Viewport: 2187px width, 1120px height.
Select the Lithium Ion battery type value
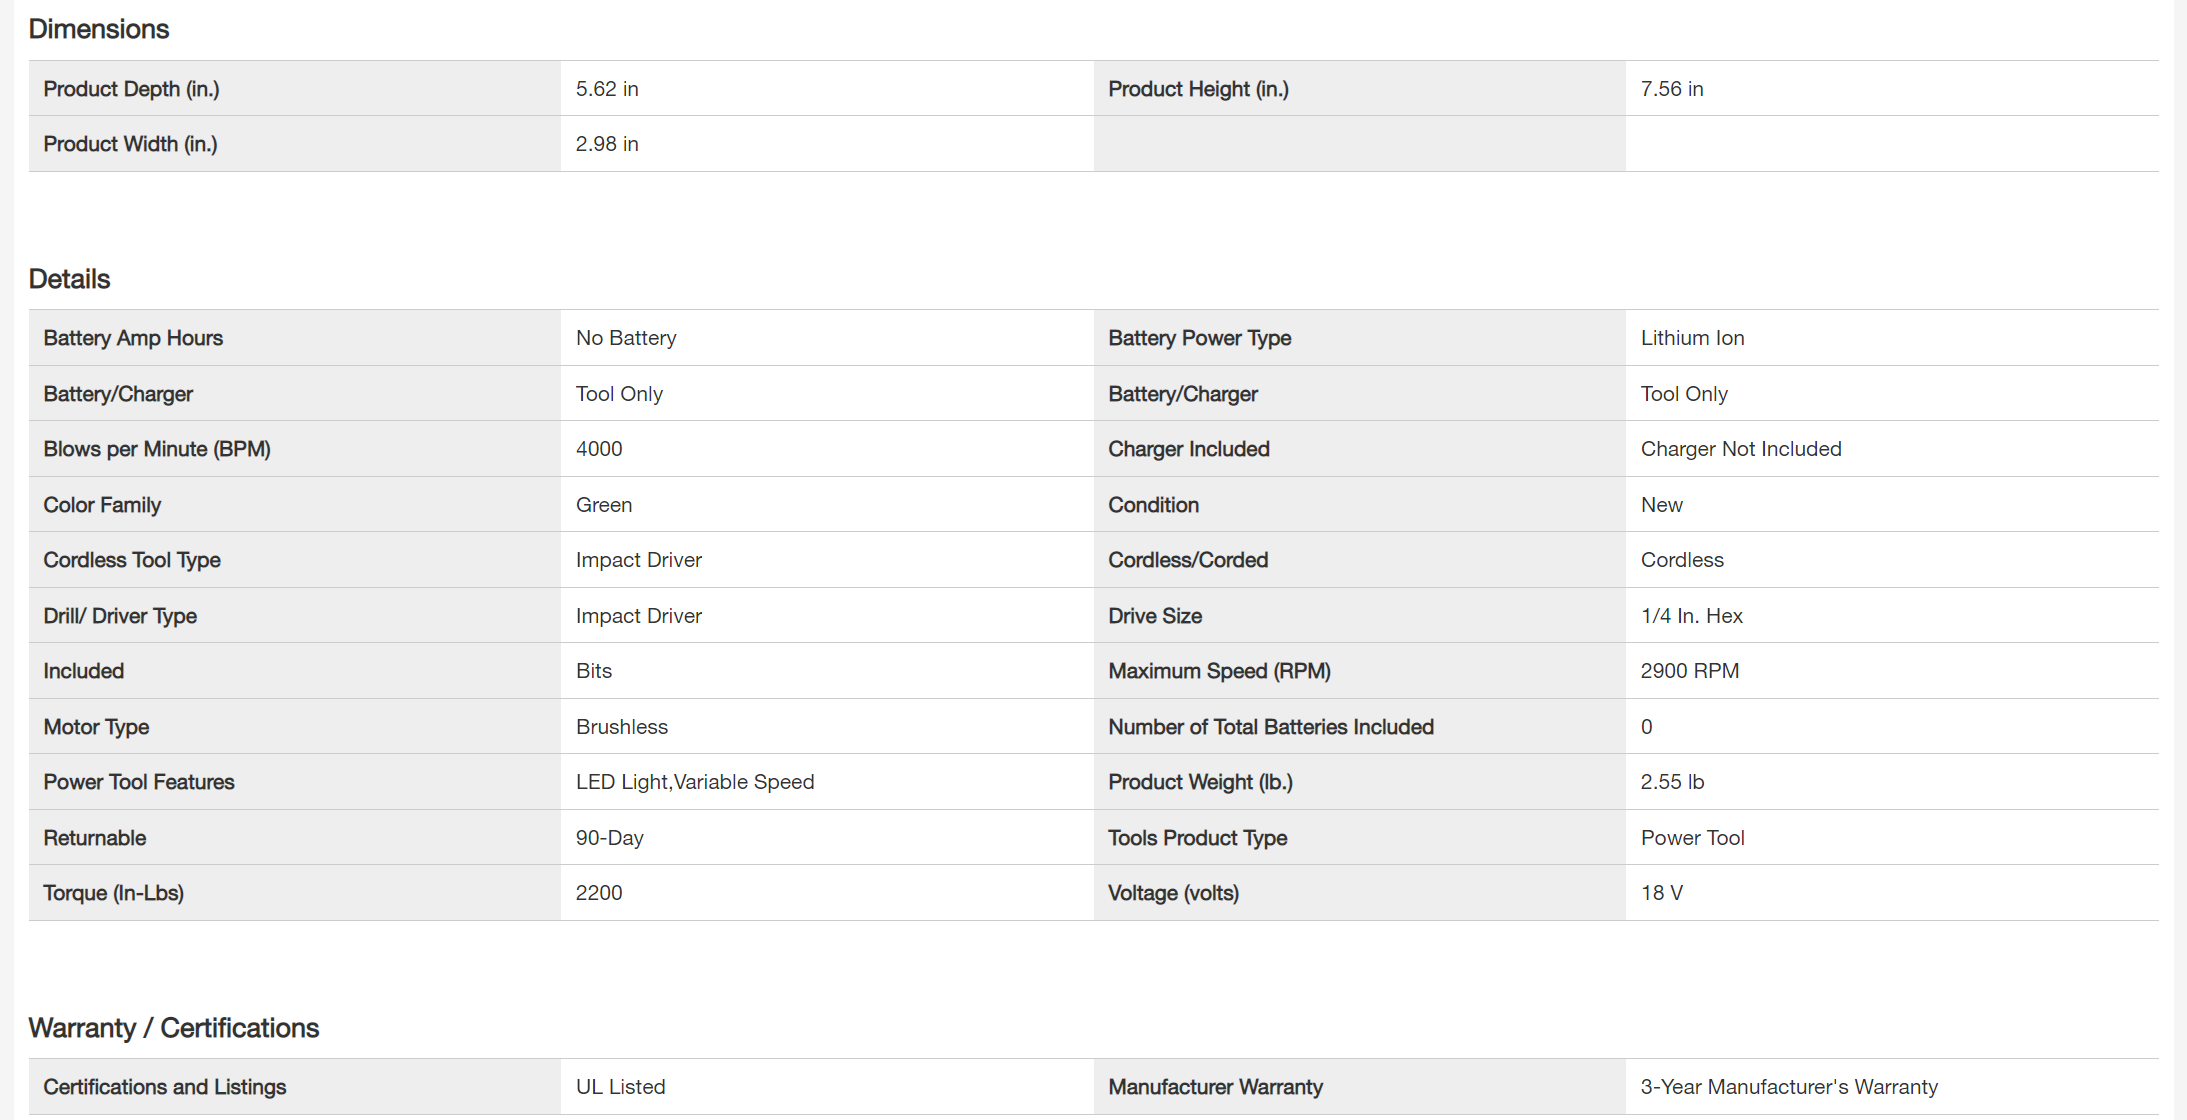click(x=1692, y=338)
